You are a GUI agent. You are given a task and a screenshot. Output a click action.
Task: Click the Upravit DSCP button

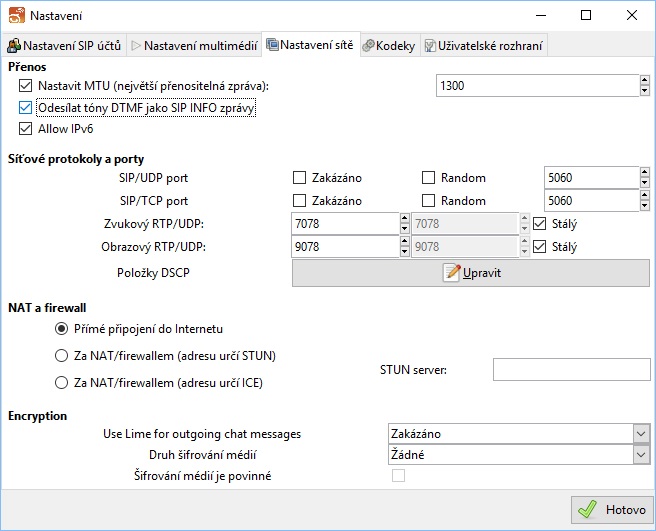471,273
